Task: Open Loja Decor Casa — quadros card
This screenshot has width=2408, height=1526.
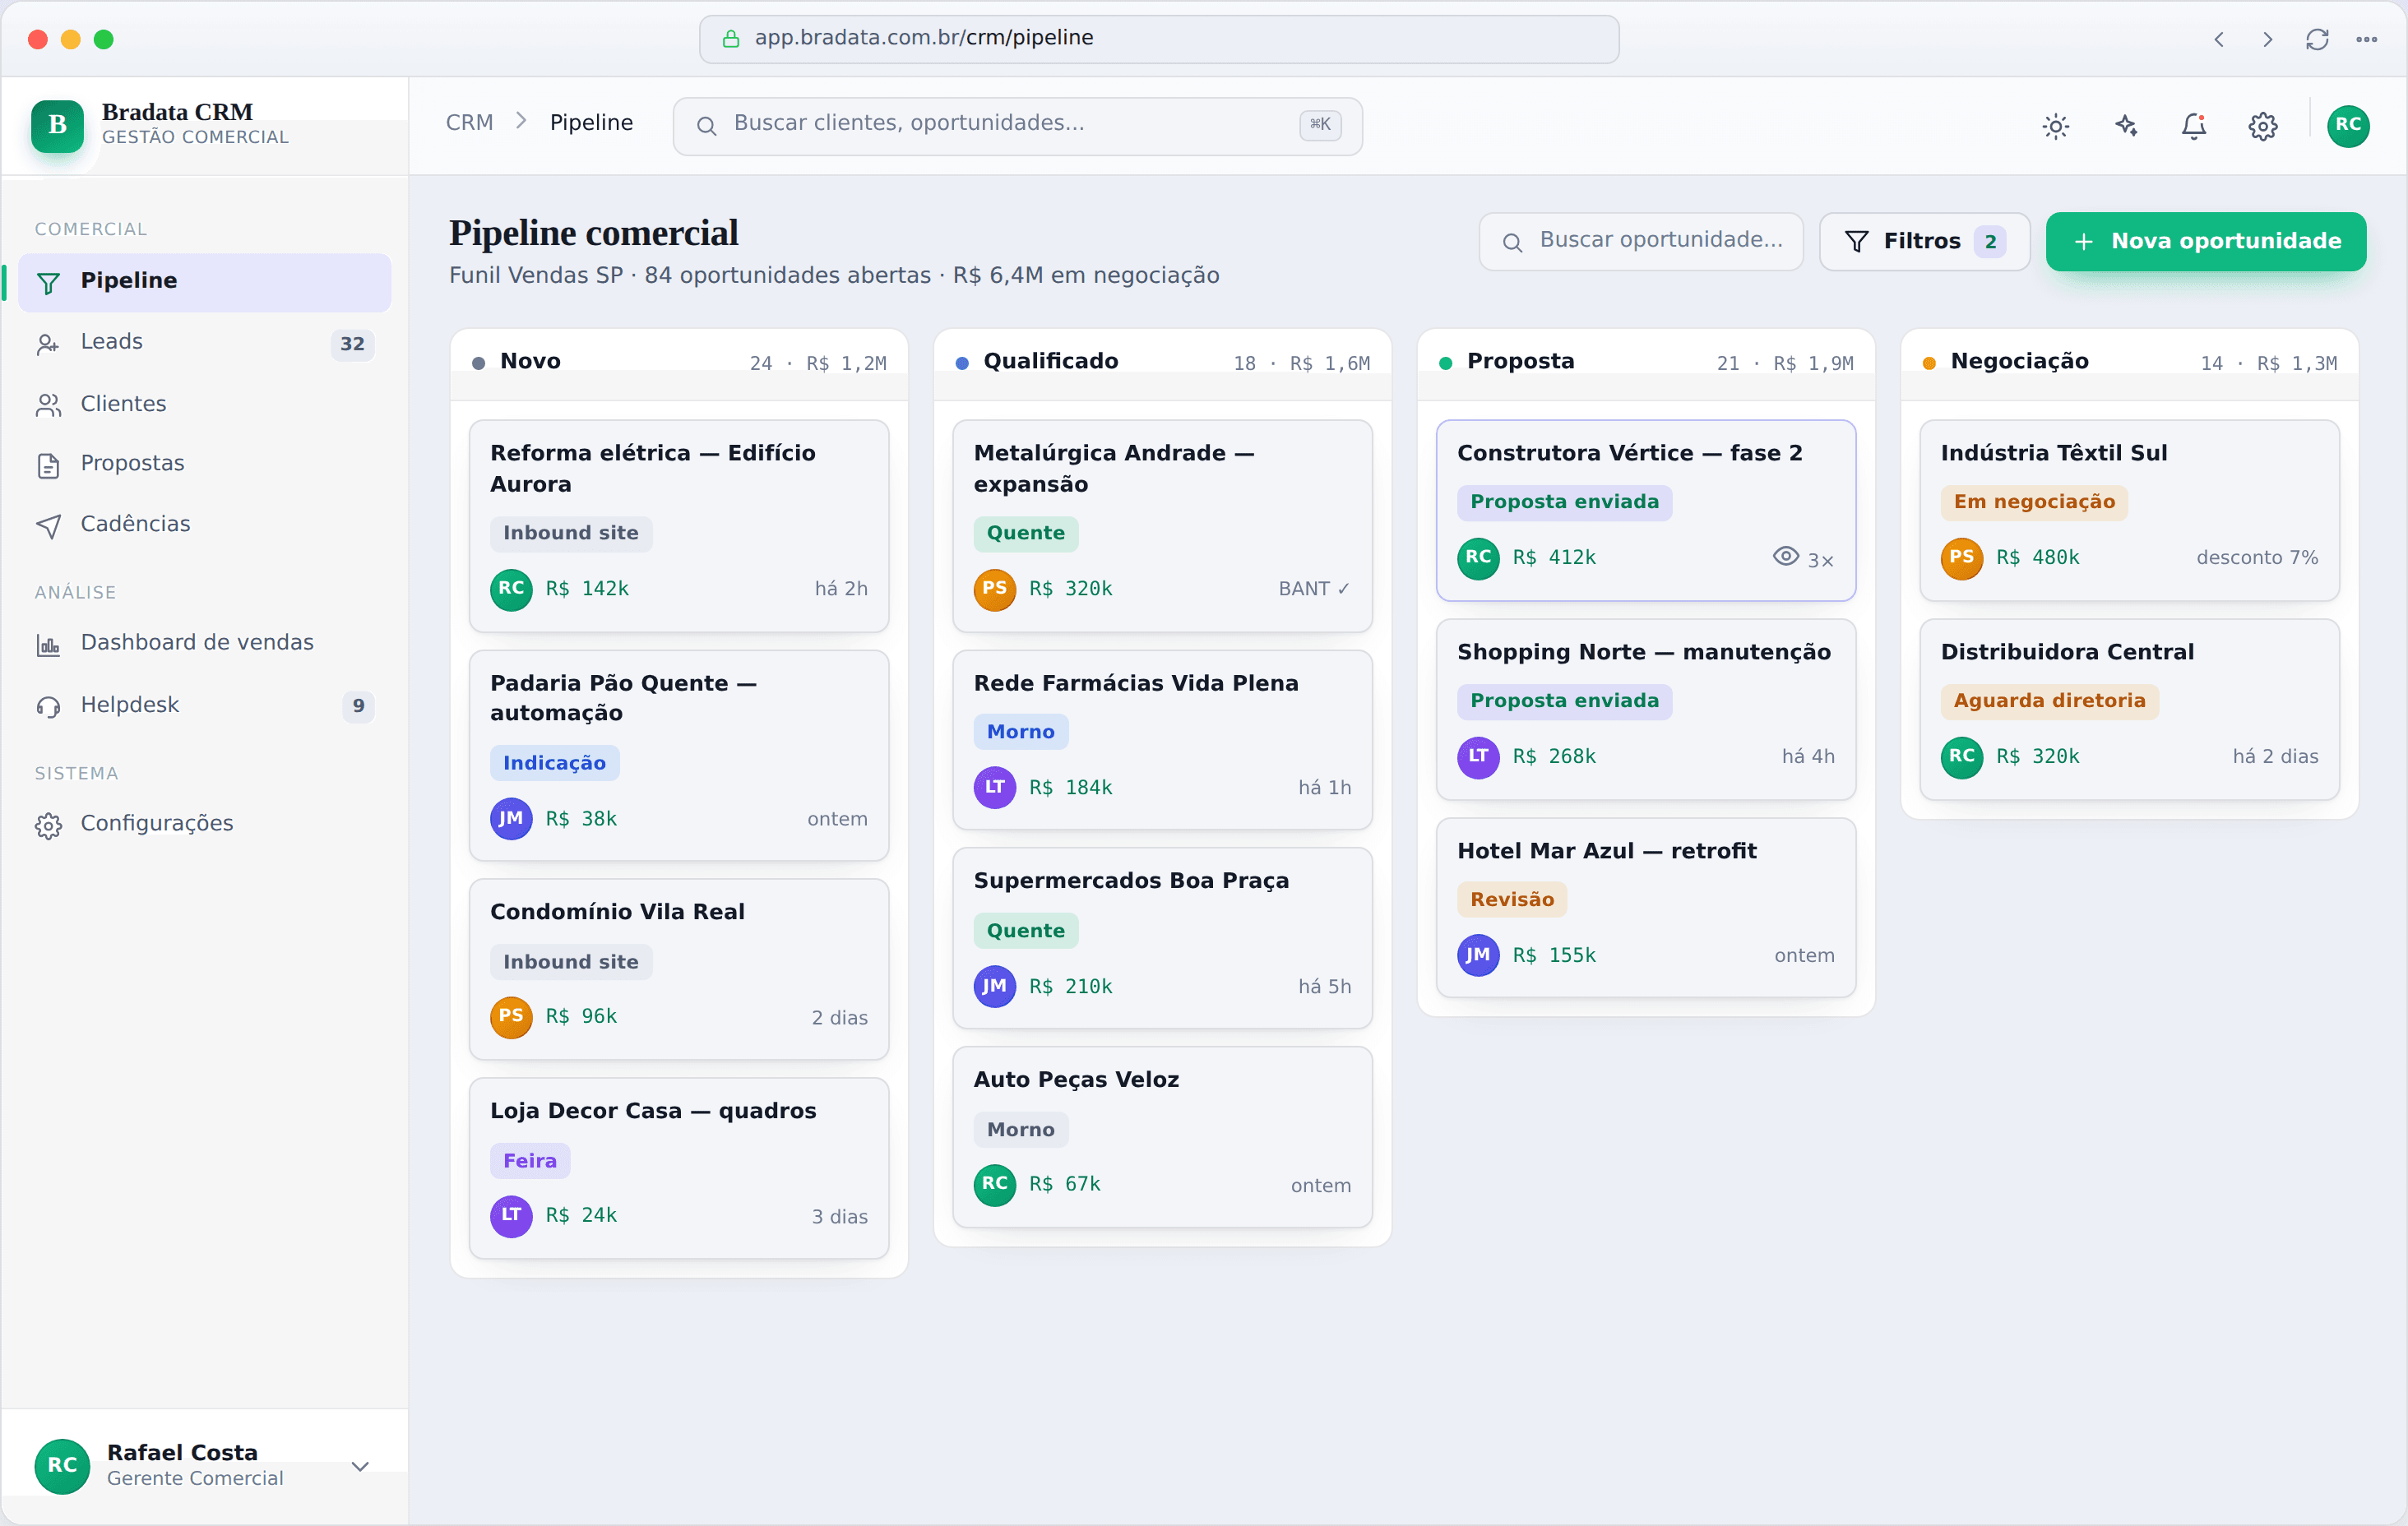Action: click(x=679, y=1168)
